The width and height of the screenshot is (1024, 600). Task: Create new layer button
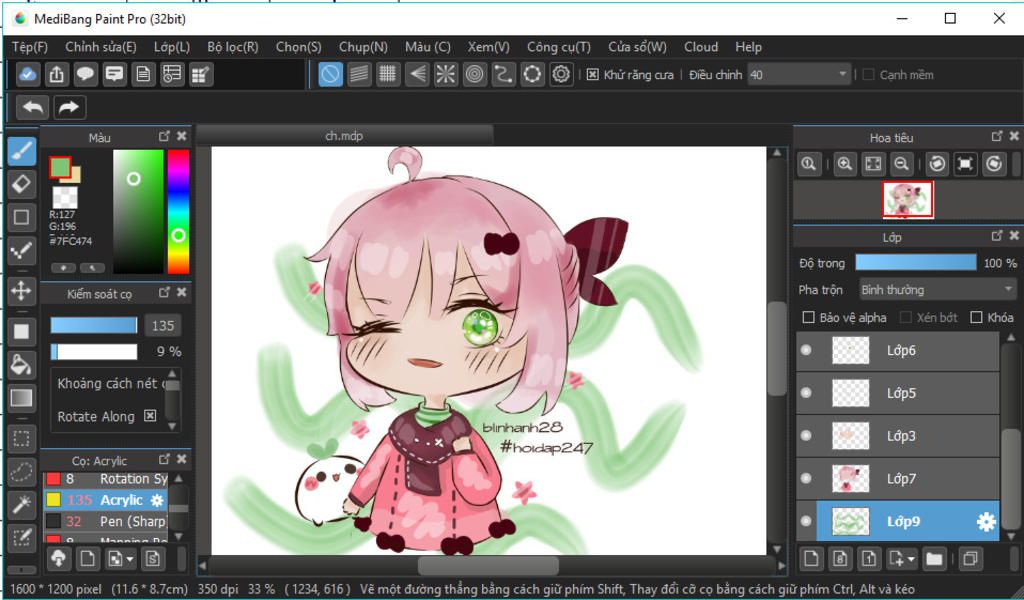812,559
